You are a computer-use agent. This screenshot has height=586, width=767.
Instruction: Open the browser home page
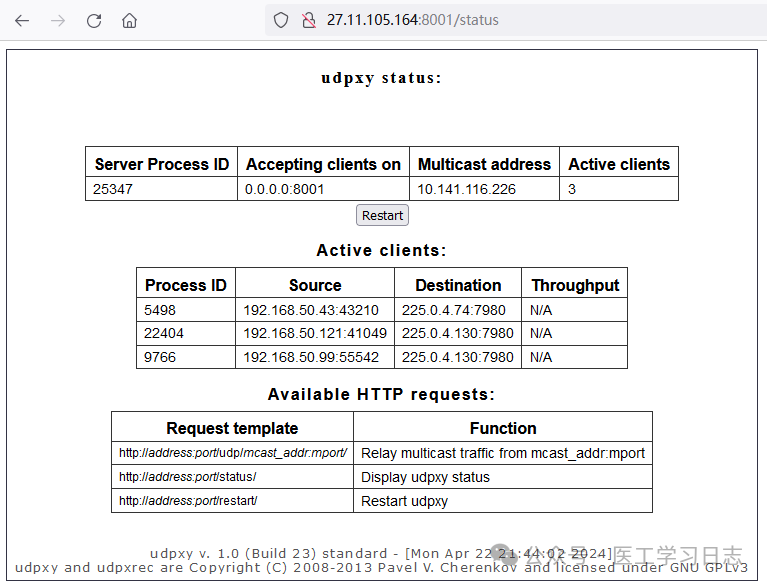(129, 21)
